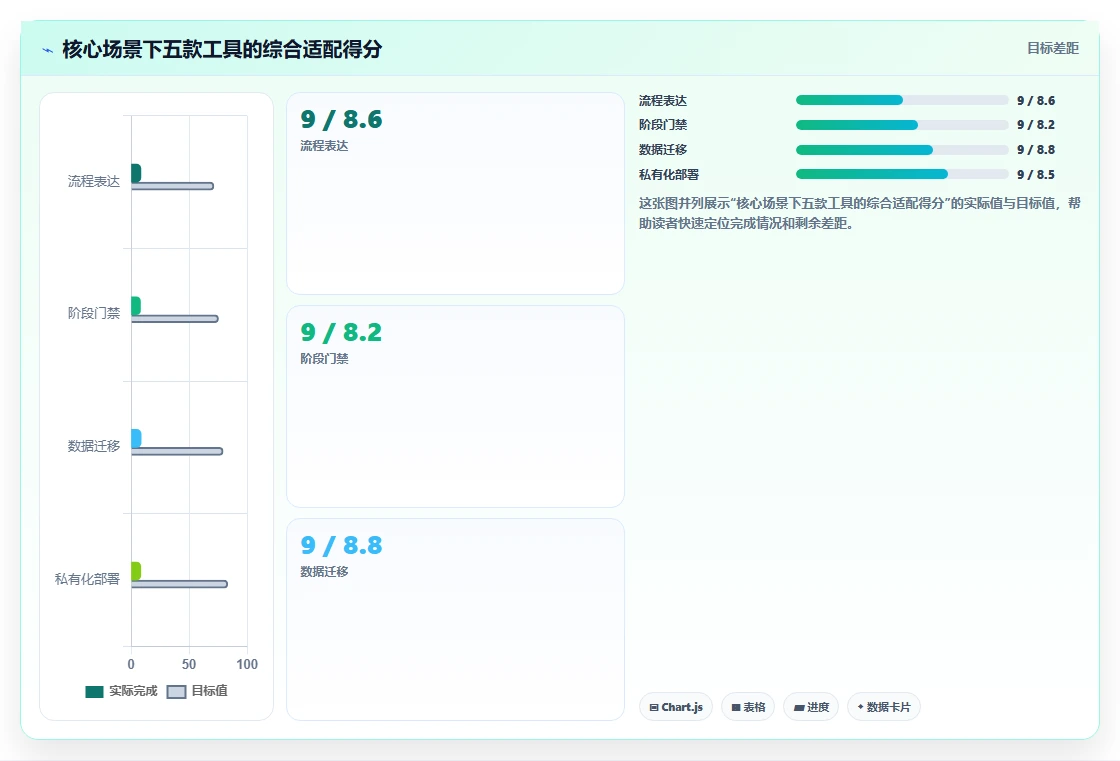This screenshot has height=761, width=1120.
Task: Click the 私有化部署 target bar in chart
Action: pyautogui.click(x=179, y=585)
